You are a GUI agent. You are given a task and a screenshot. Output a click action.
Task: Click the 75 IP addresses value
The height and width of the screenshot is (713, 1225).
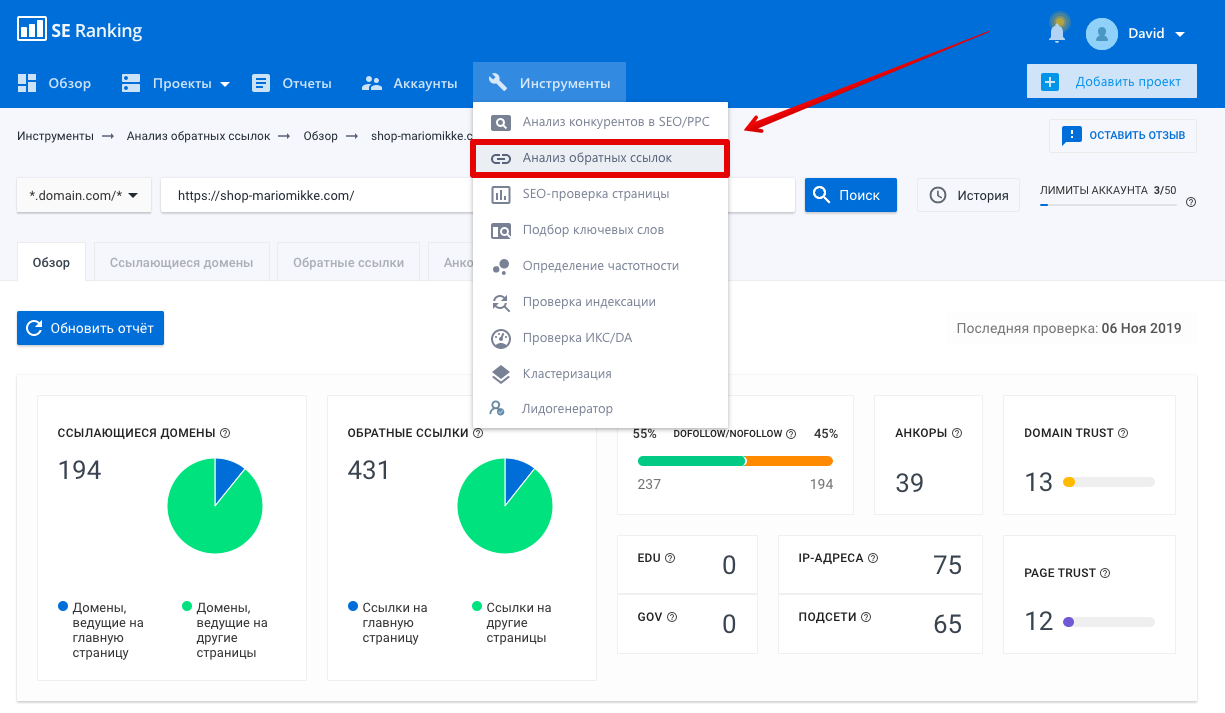tap(947, 565)
